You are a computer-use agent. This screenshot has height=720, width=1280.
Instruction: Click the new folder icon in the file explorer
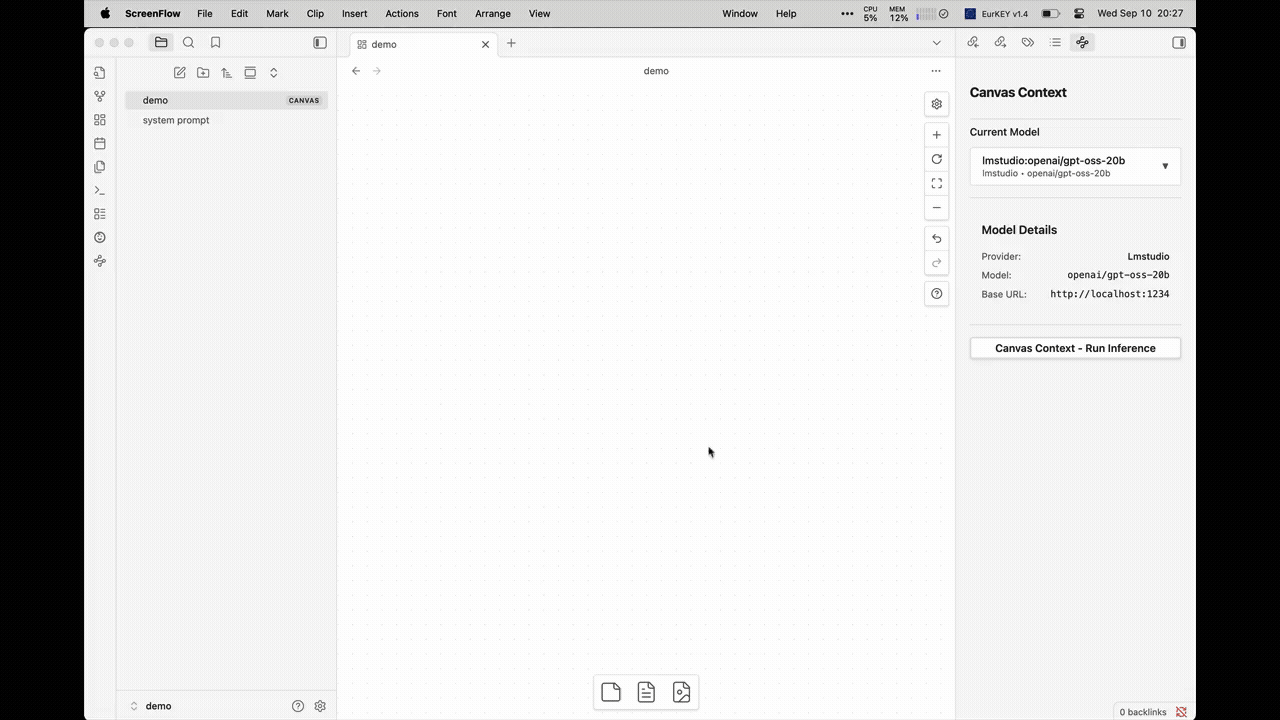tap(203, 72)
